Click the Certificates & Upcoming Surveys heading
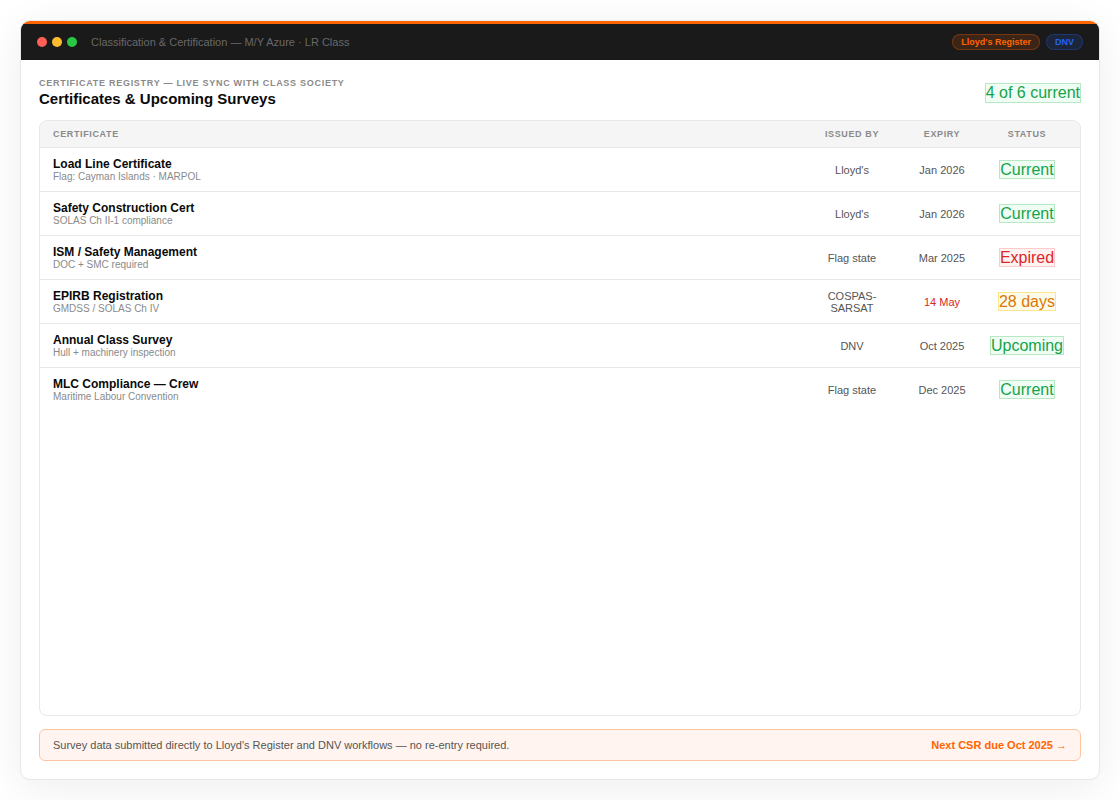The width and height of the screenshot is (1120, 800). pos(157,99)
